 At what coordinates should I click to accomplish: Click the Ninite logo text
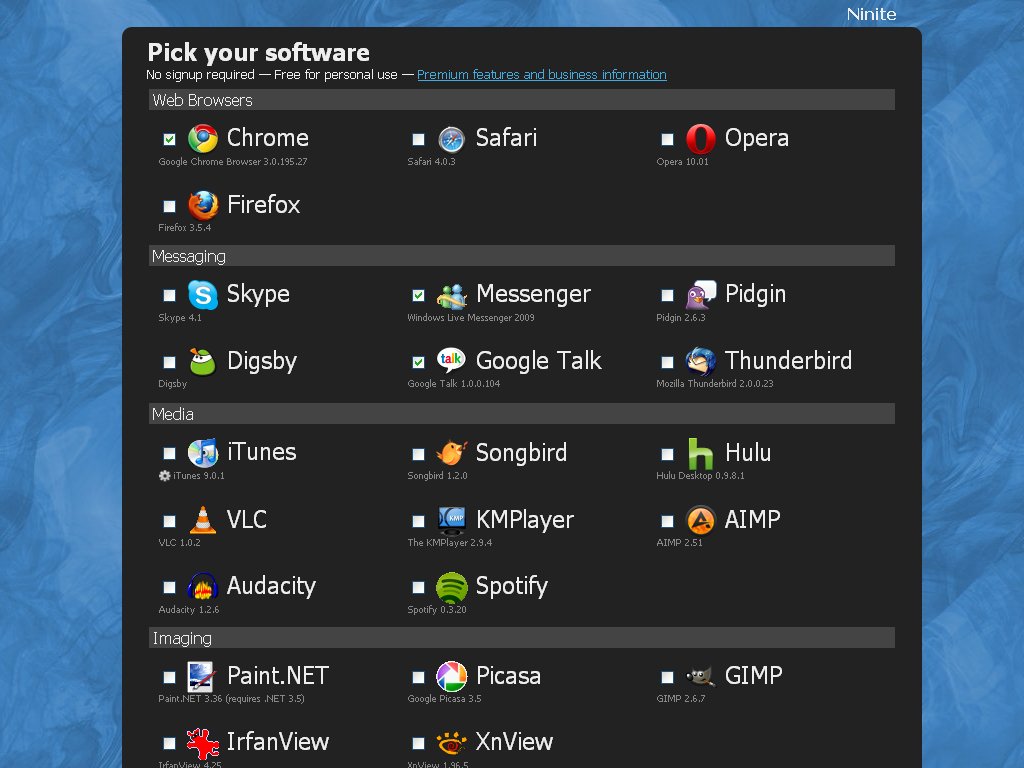tap(871, 14)
